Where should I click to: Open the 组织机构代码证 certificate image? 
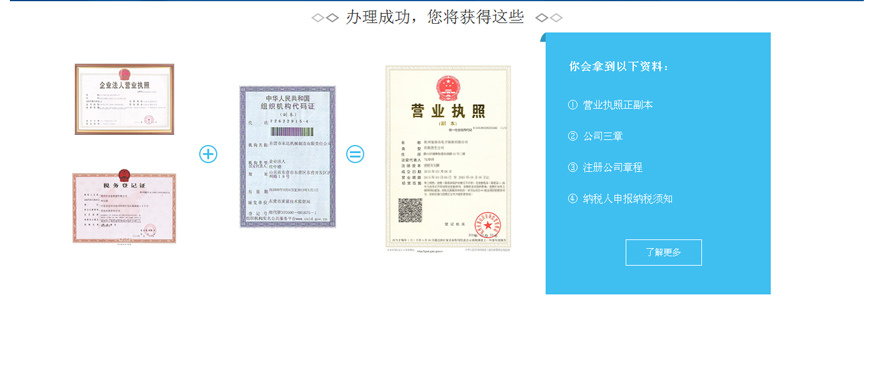pyautogui.click(x=288, y=157)
